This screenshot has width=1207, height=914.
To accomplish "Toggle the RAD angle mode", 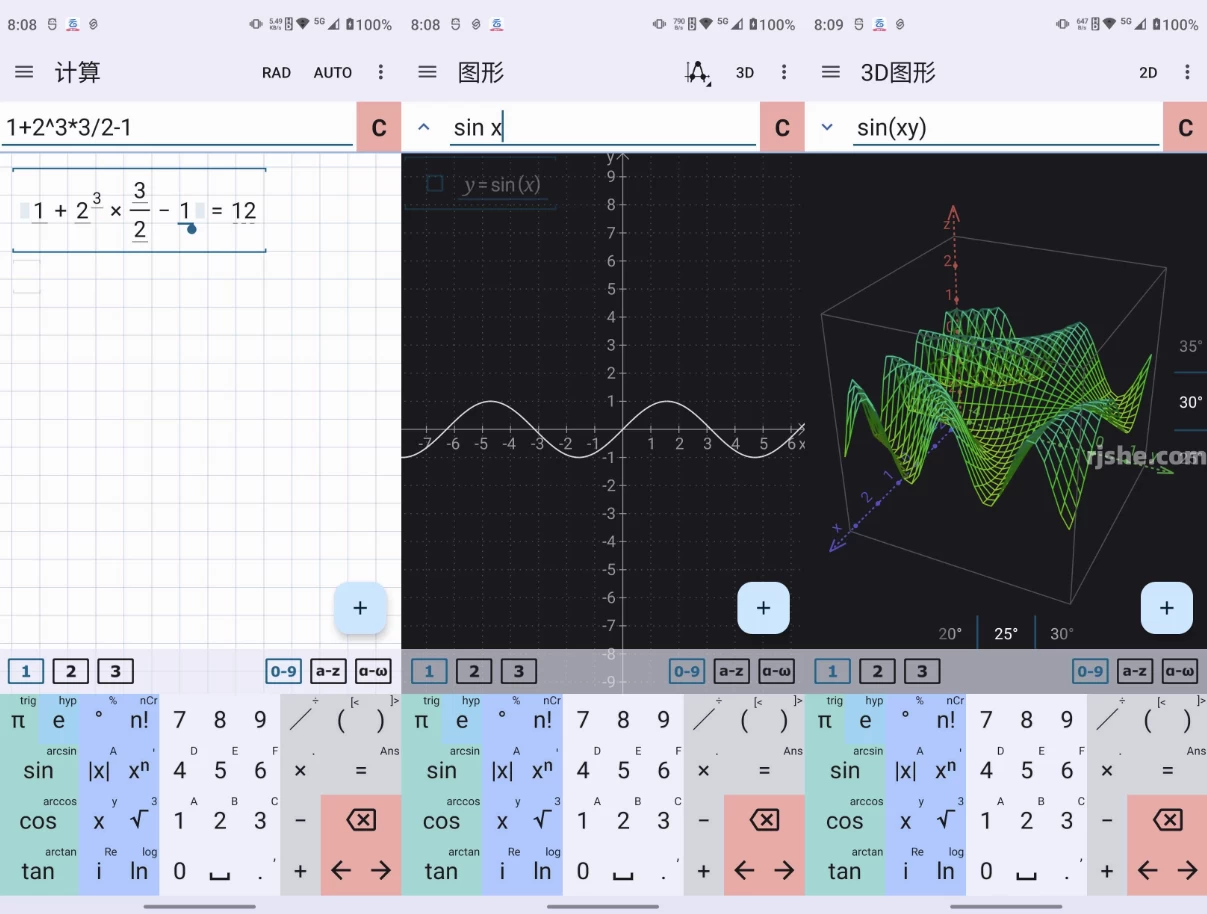I will [x=276, y=72].
